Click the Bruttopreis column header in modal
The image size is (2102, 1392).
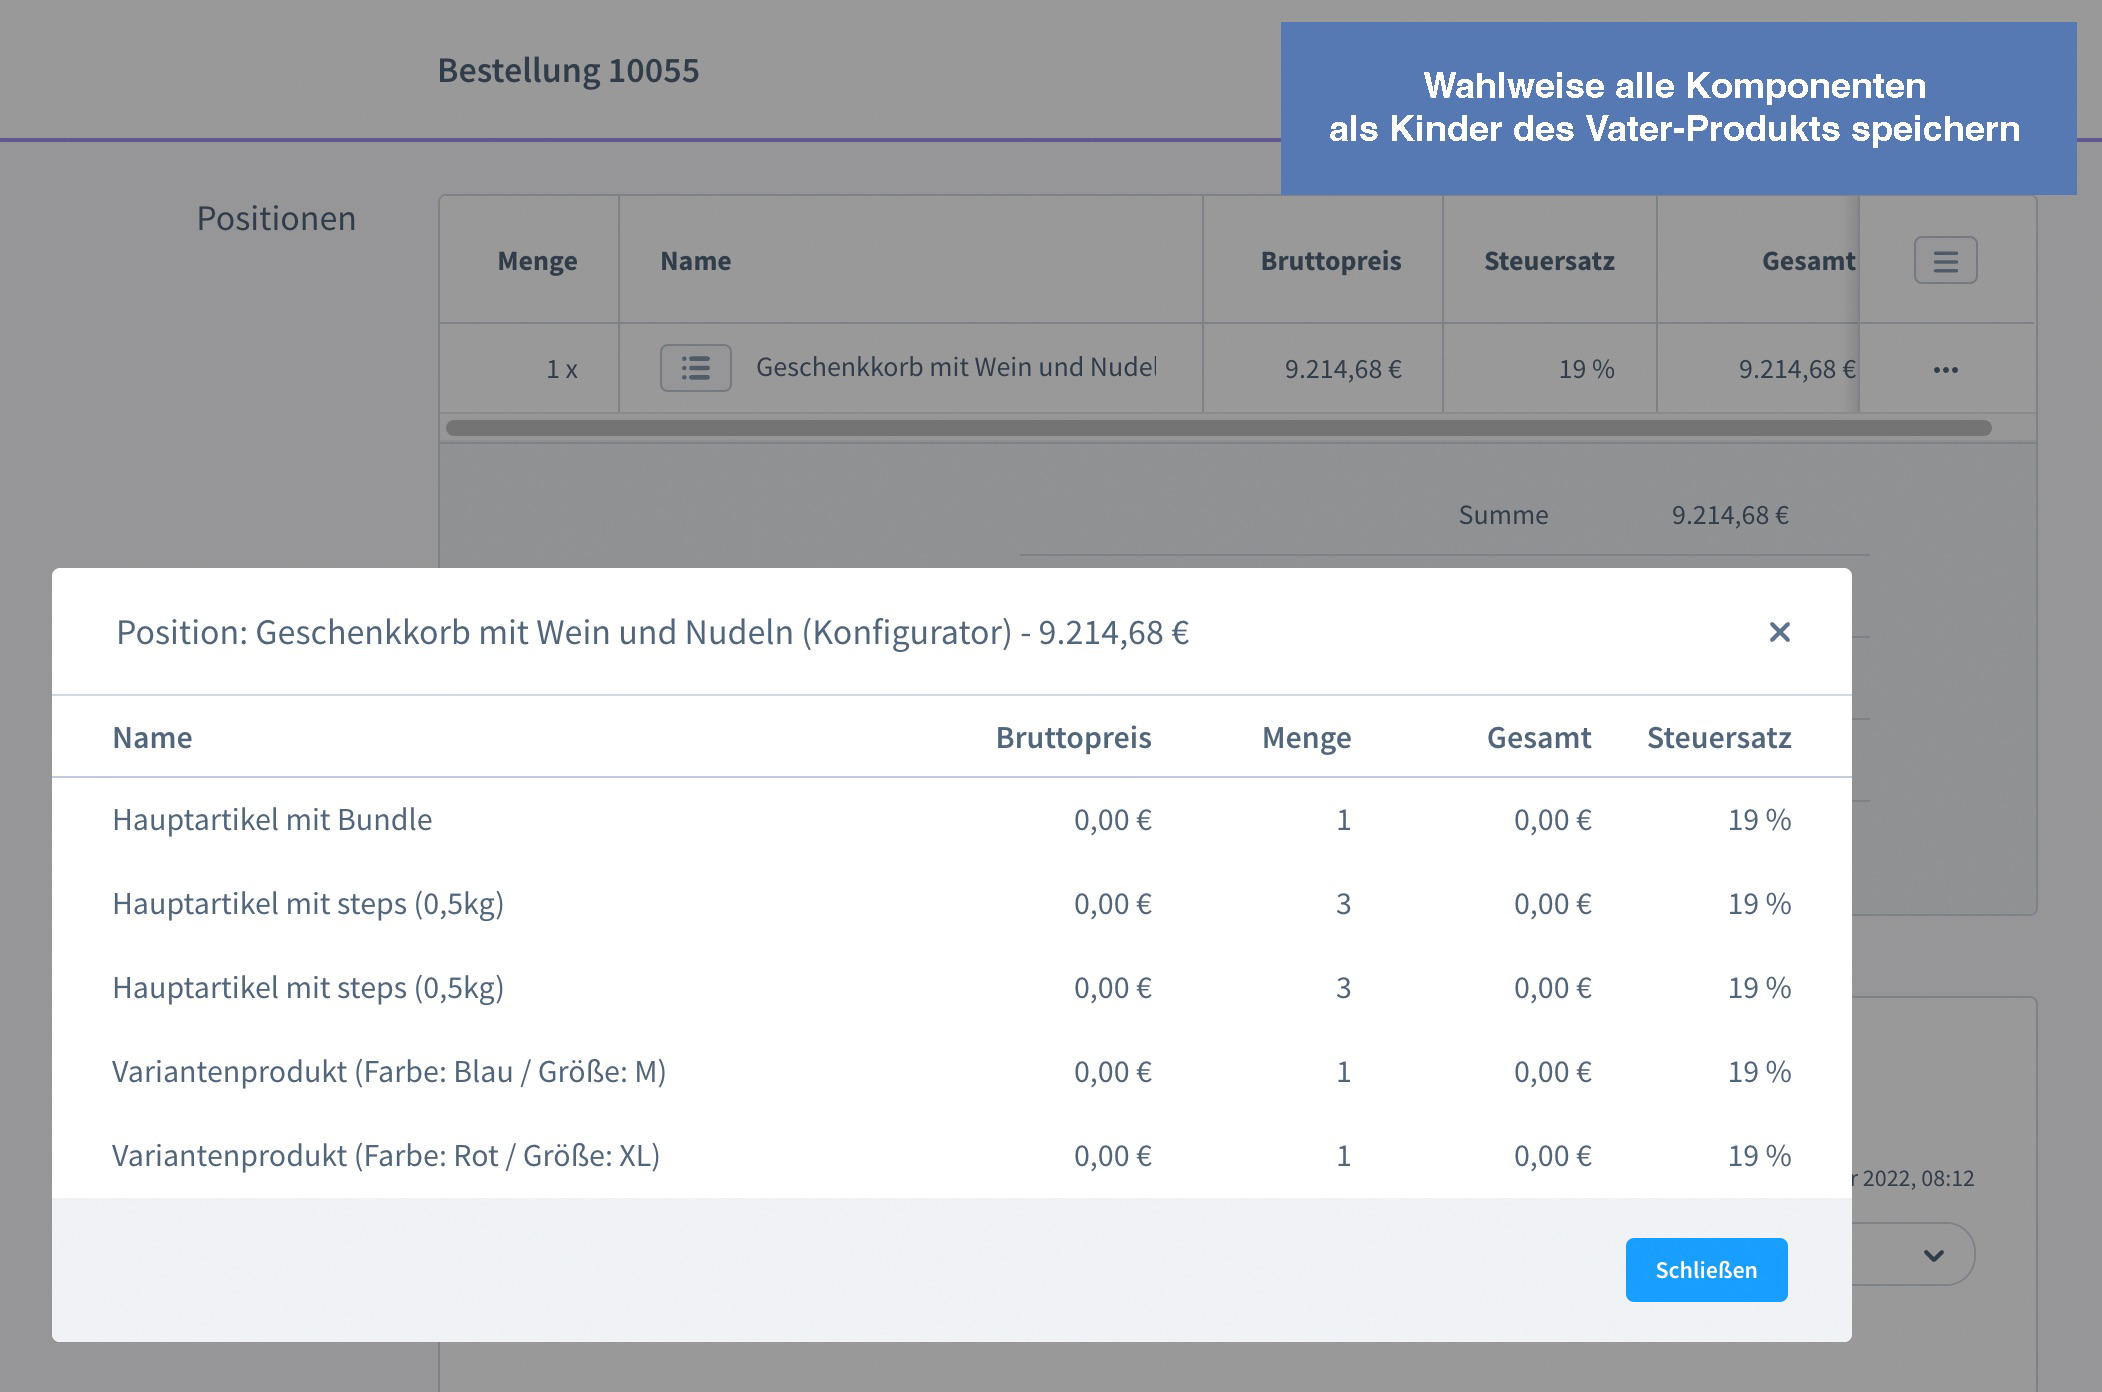click(1073, 738)
